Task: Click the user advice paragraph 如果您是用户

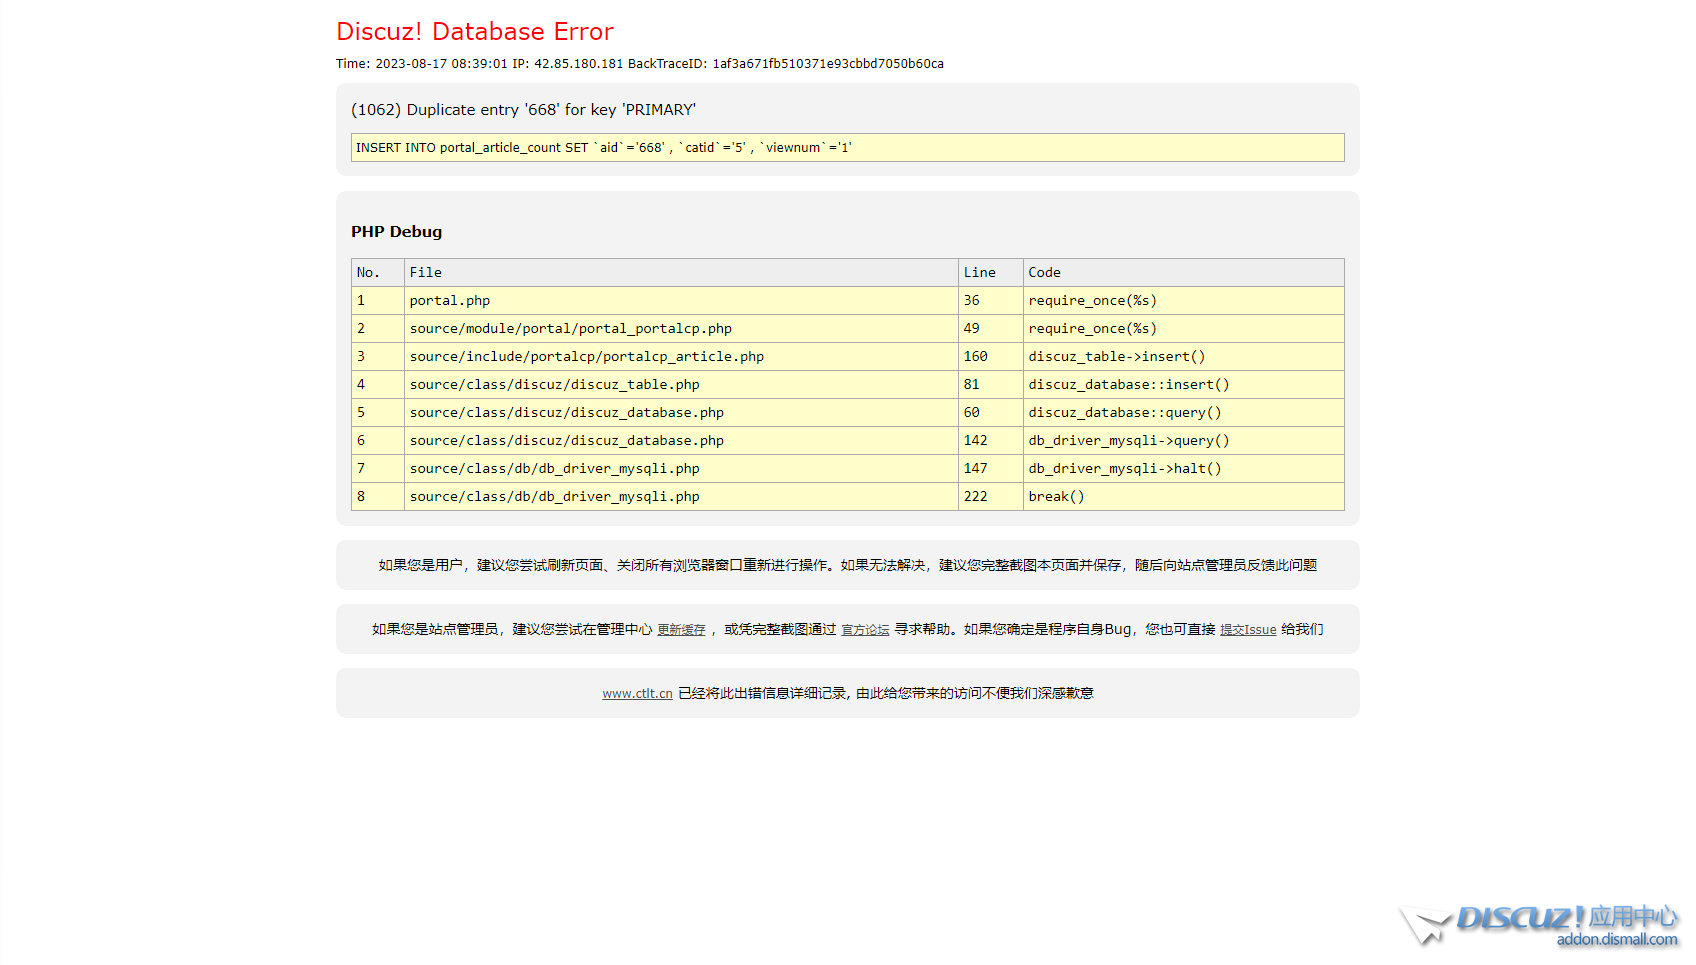Action: tap(847, 566)
